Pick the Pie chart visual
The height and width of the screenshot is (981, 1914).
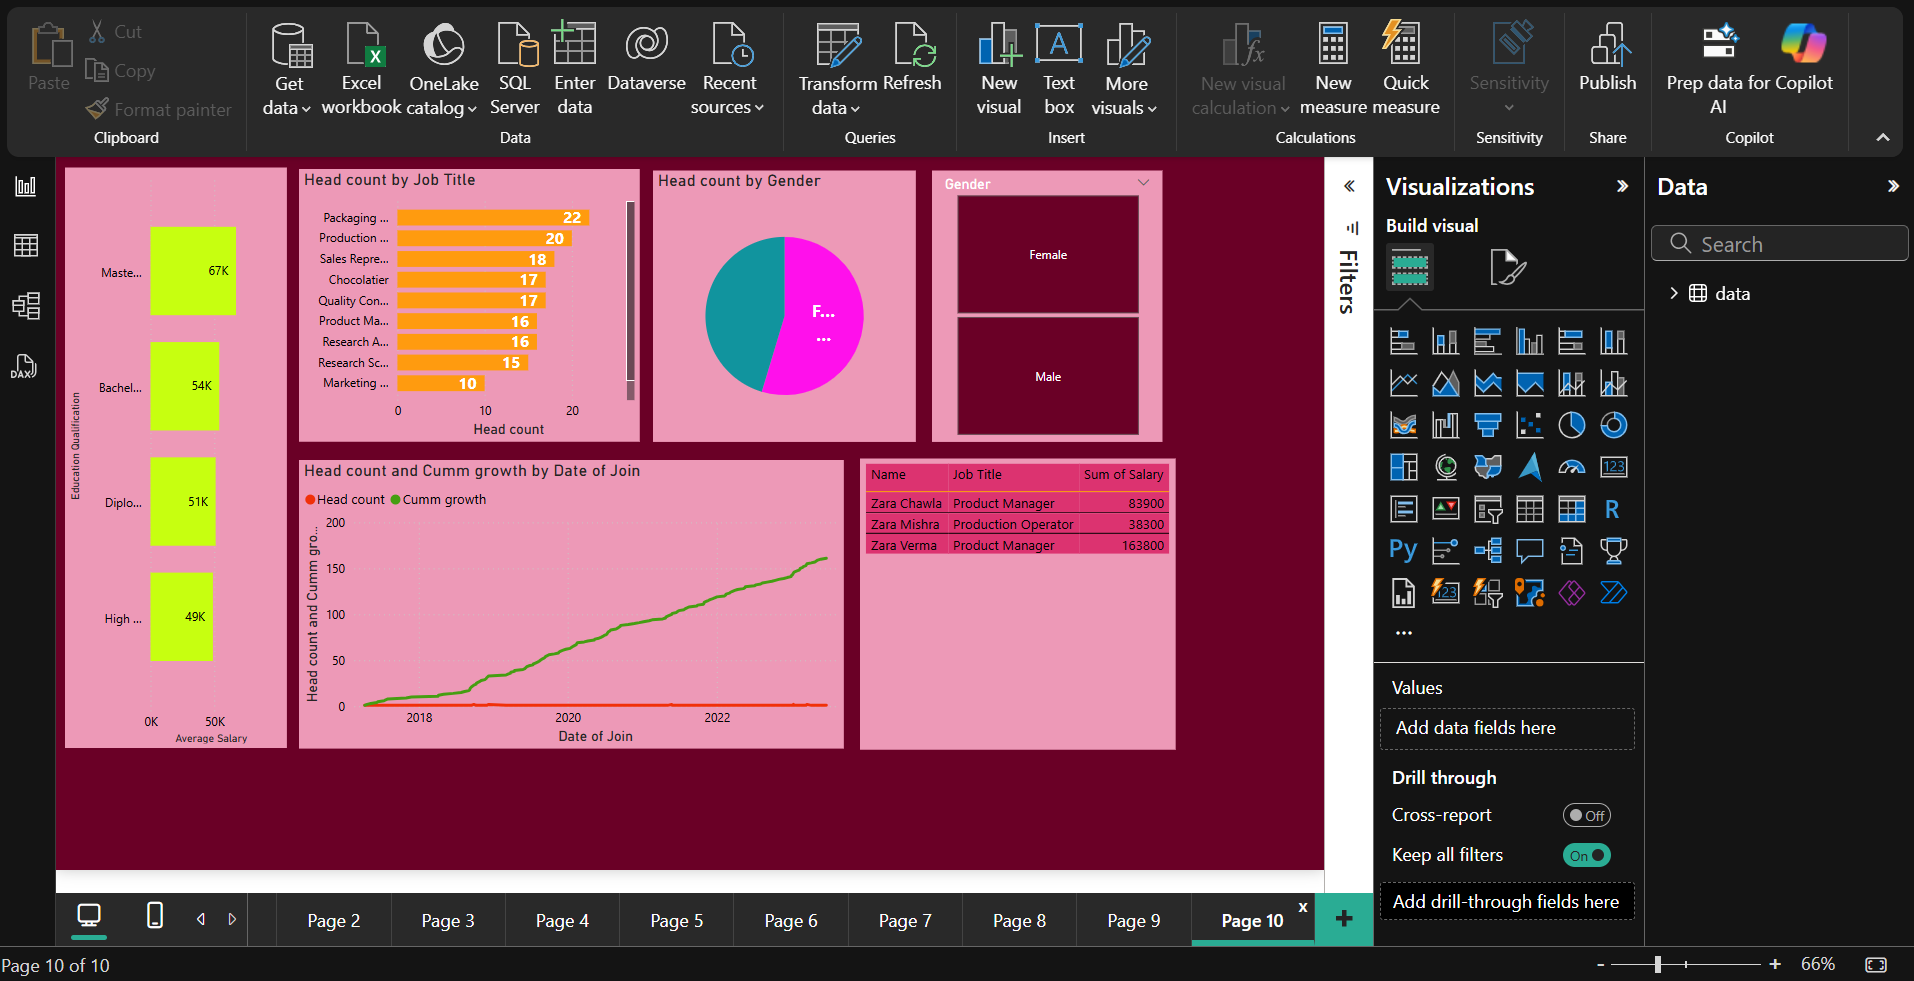1571,426
